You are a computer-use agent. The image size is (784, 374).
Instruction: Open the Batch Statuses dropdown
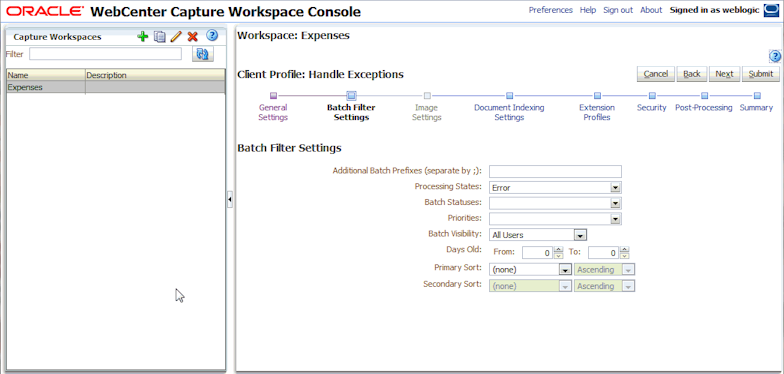[x=616, y=204]
